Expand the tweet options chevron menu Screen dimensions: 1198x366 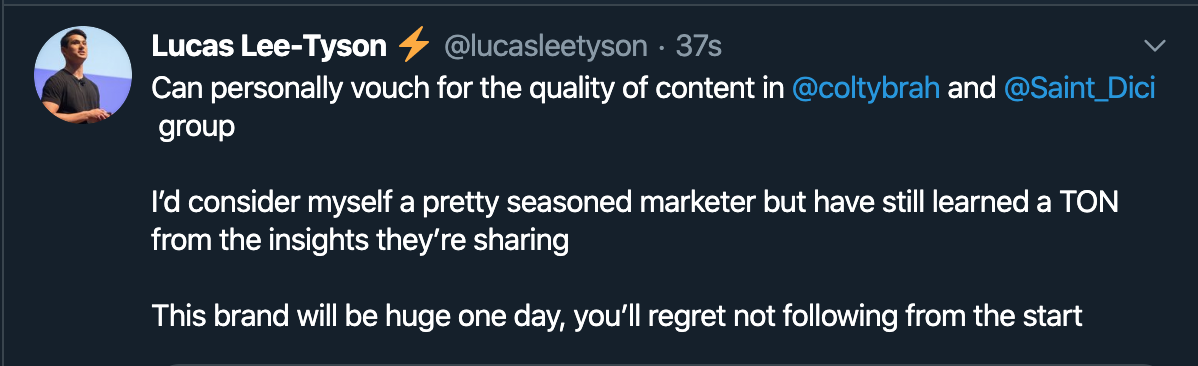click(1154, 47)
